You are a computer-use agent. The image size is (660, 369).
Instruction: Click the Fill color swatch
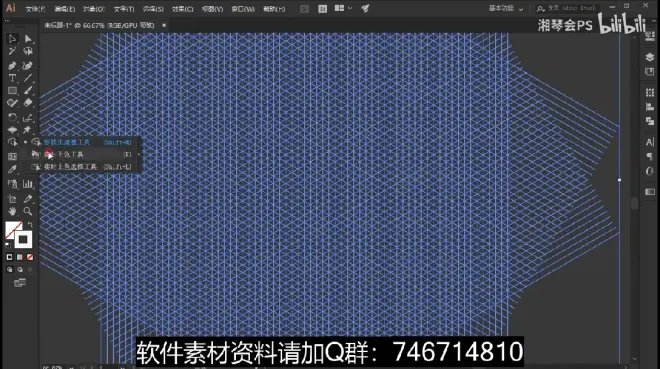pyautogui.click(x=13, y=229)
